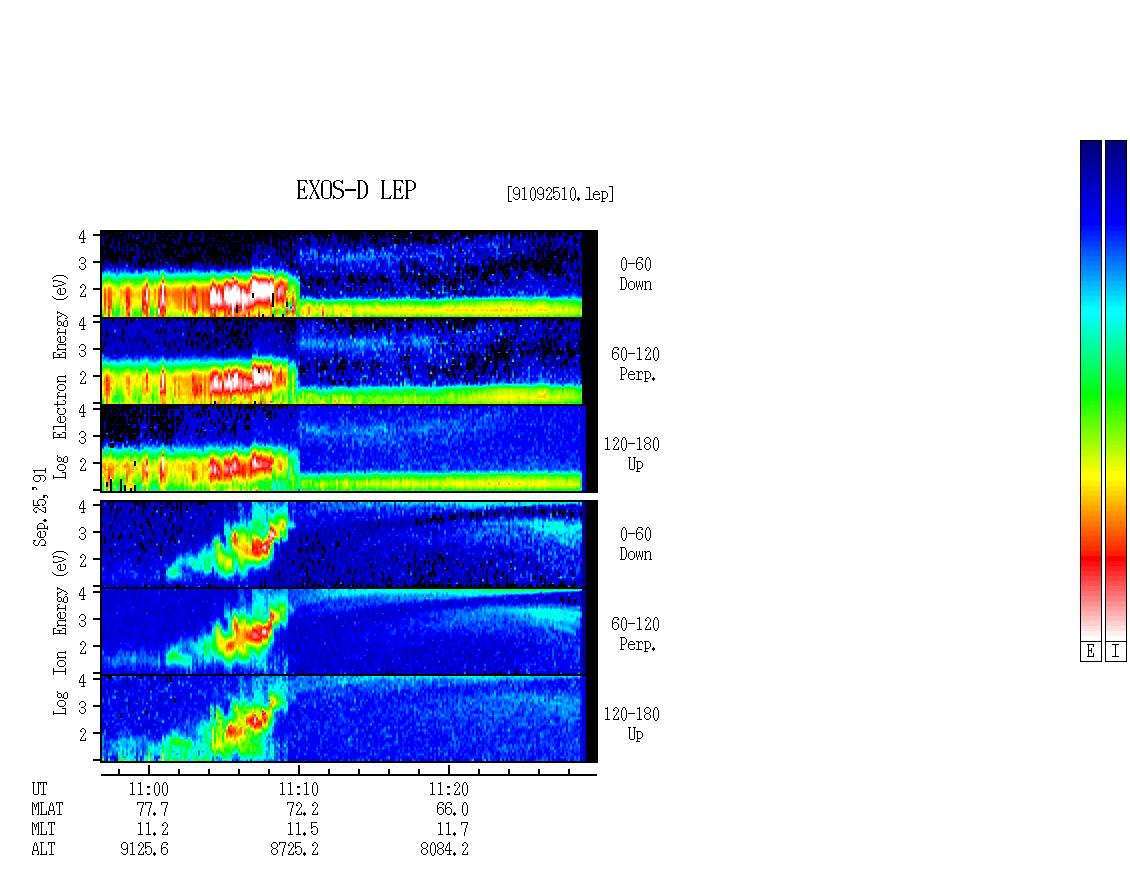
Task: Select the 11:20 UT time value
Action: point(448,789)
